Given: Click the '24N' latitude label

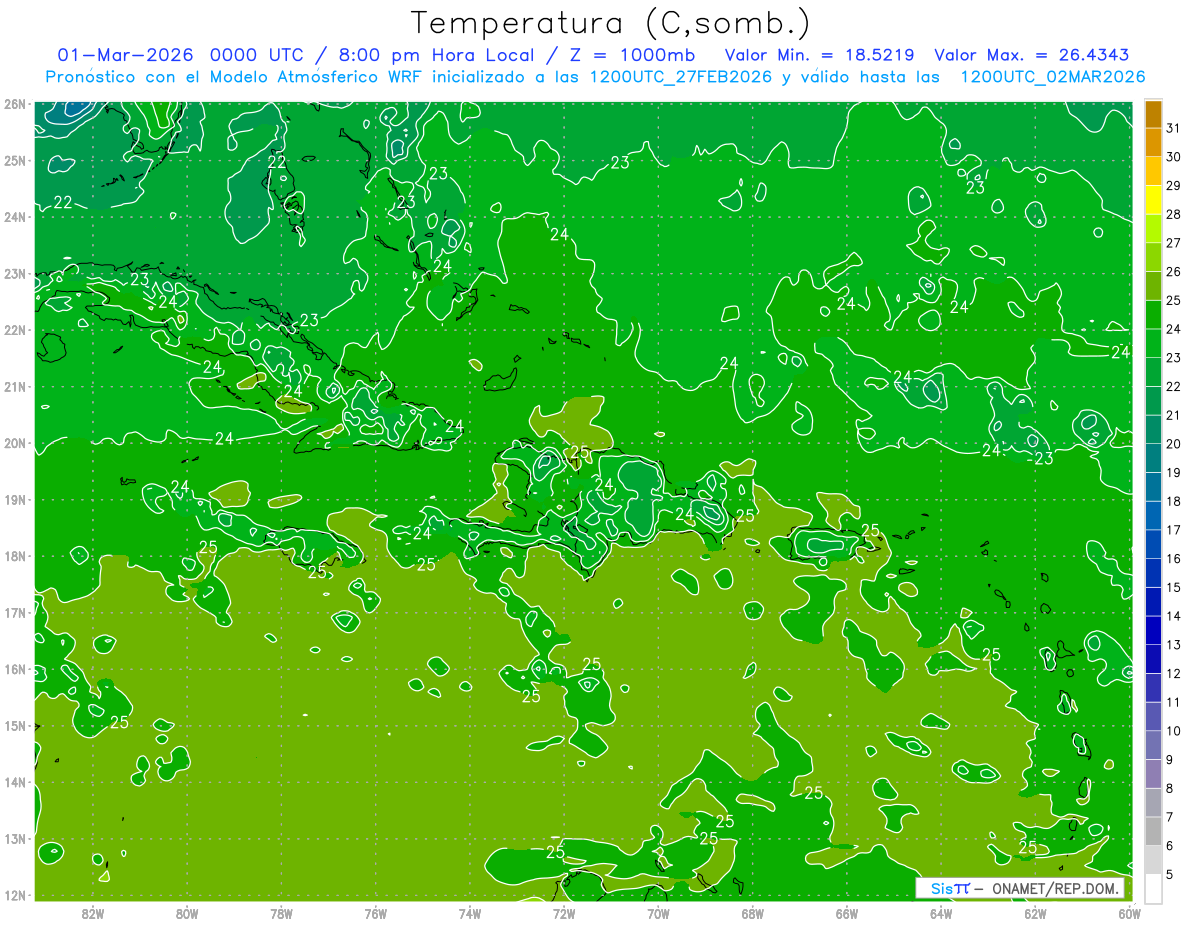Looking at the screenshot, I should (x=14, y=217).
